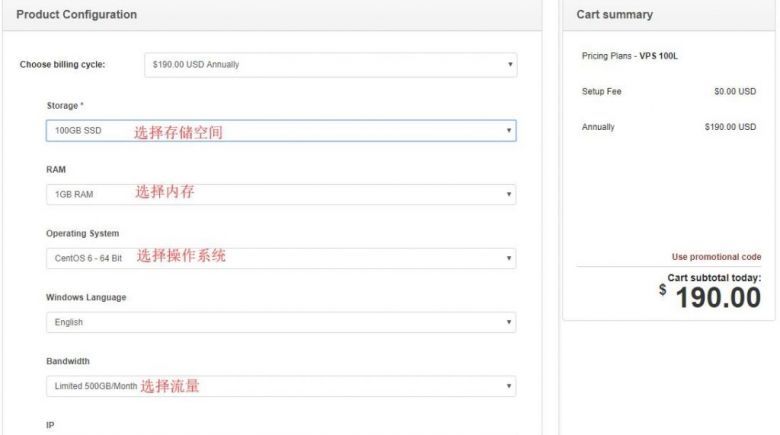Open the RAM 1GB RAM dropdown
Image resolution: width=780 pixels, height=435 pixels.
[x=281, y=194]
